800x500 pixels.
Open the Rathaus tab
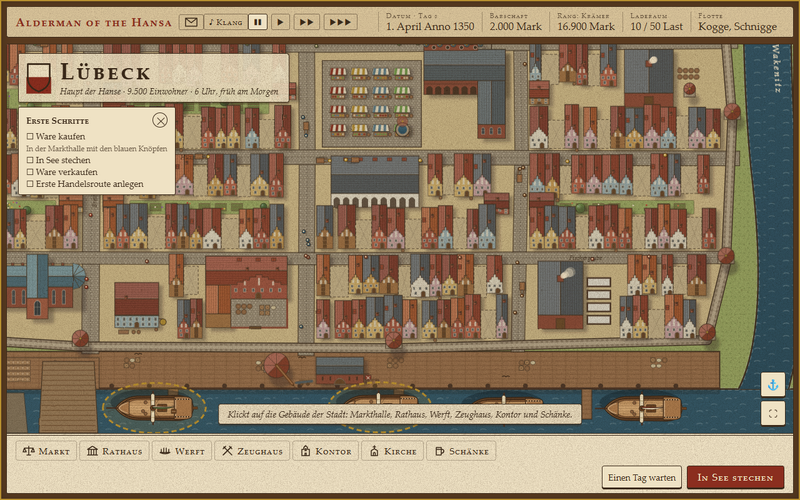114,451
